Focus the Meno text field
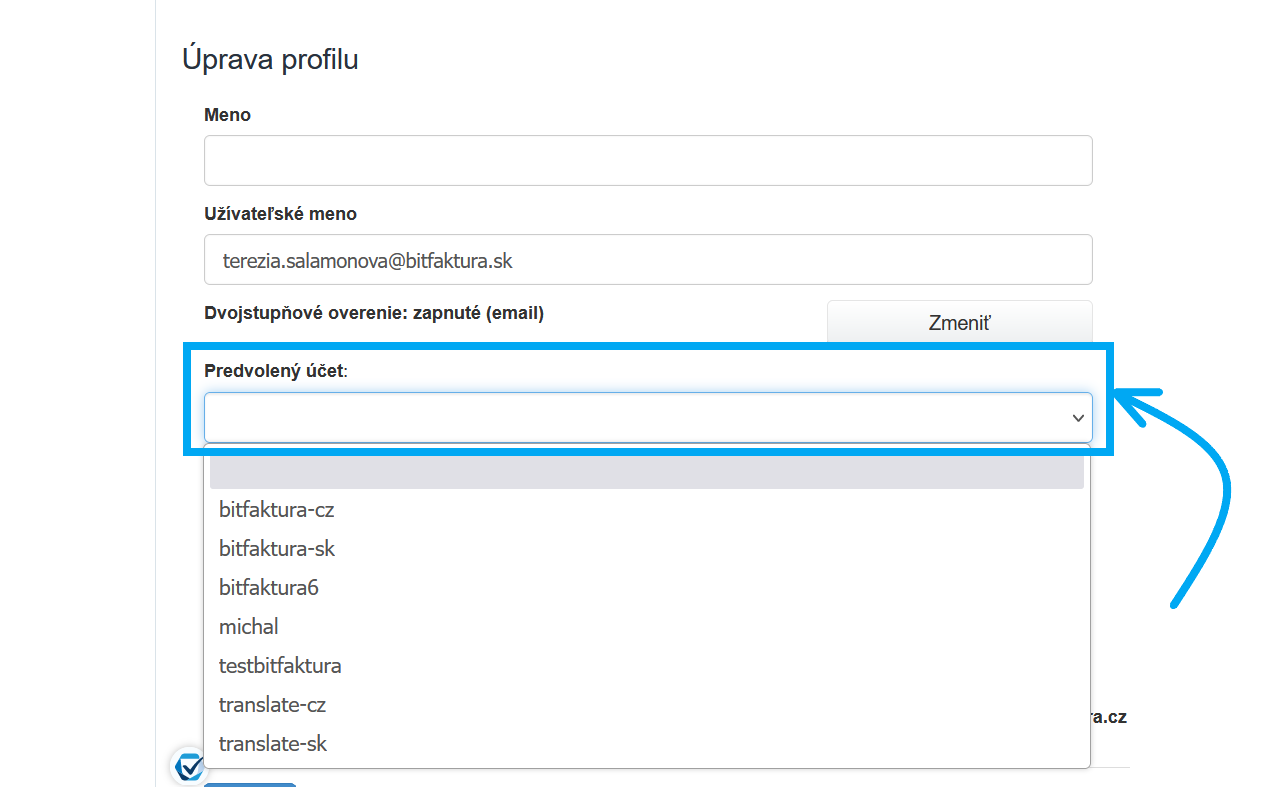The width and height of the screenshot is (1284, 787). [648, 161]
